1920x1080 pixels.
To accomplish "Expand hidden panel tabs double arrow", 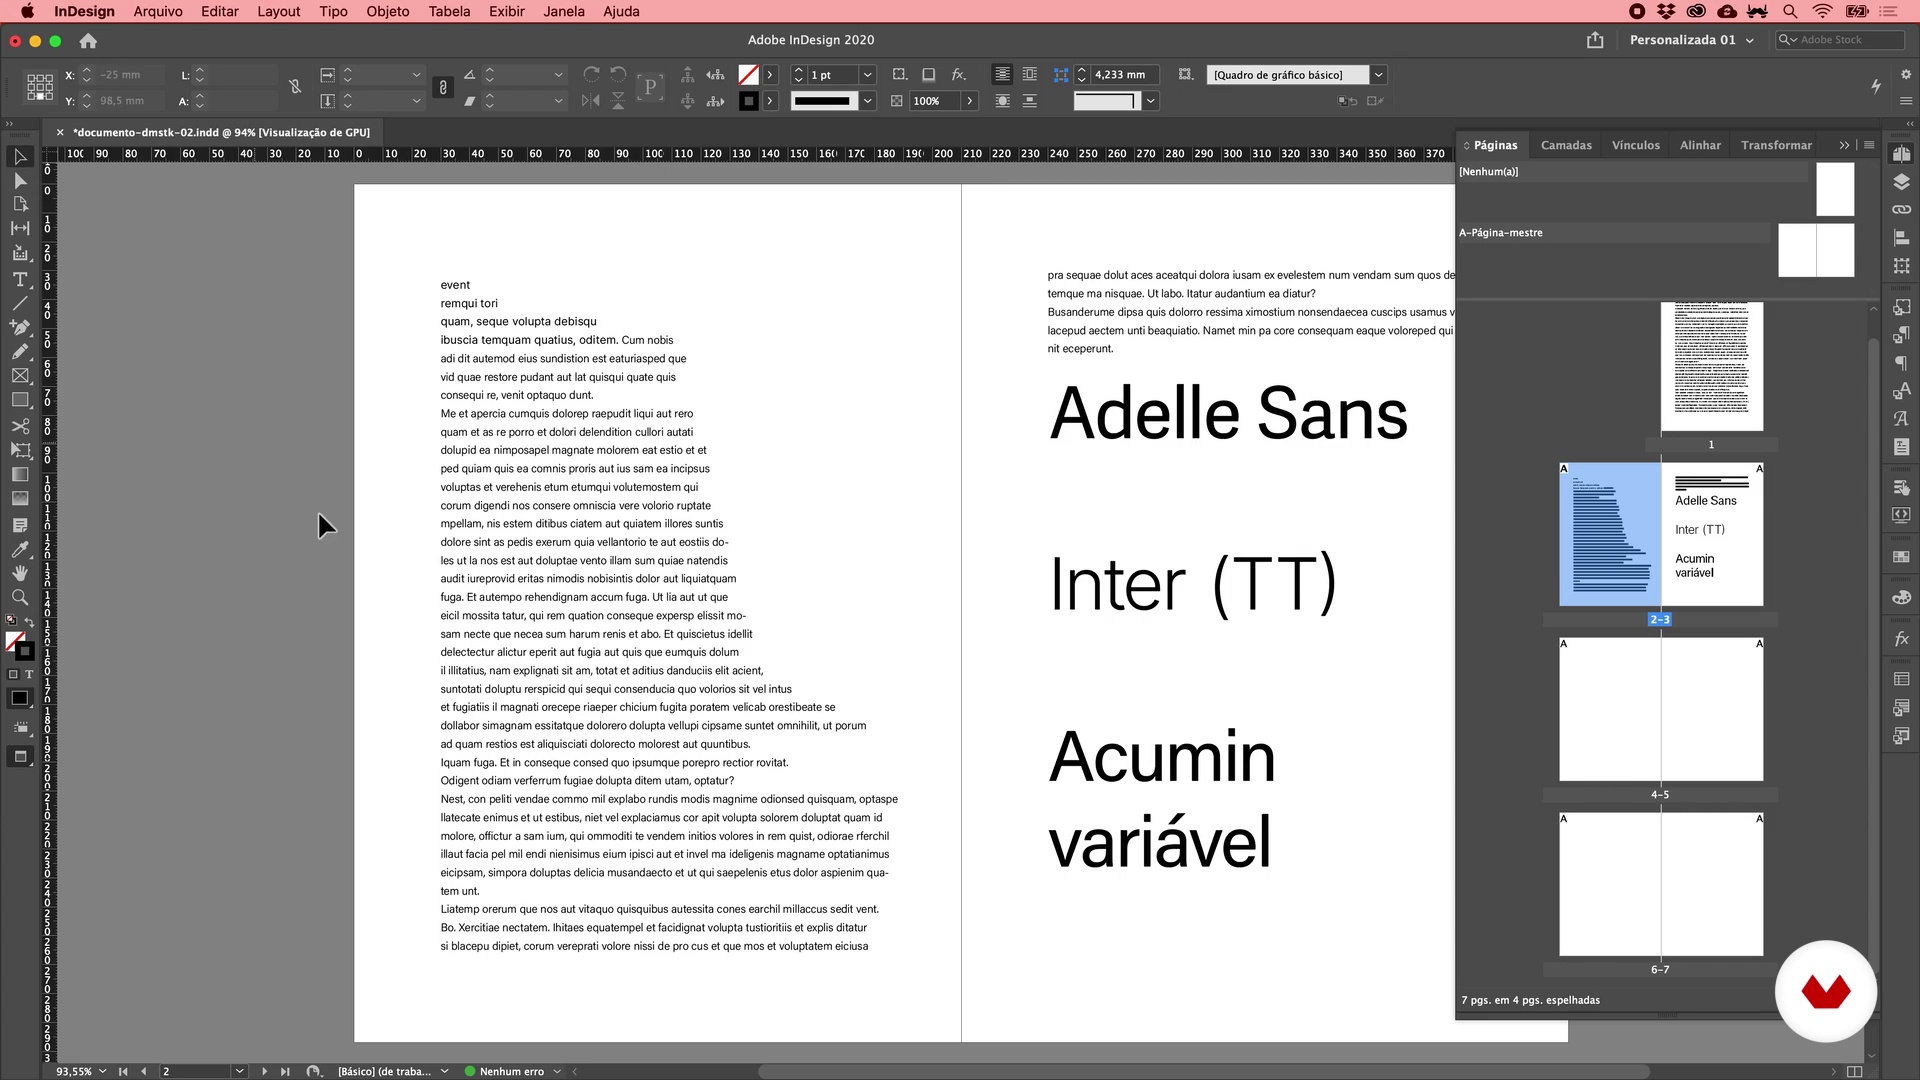I will 1845,145.
